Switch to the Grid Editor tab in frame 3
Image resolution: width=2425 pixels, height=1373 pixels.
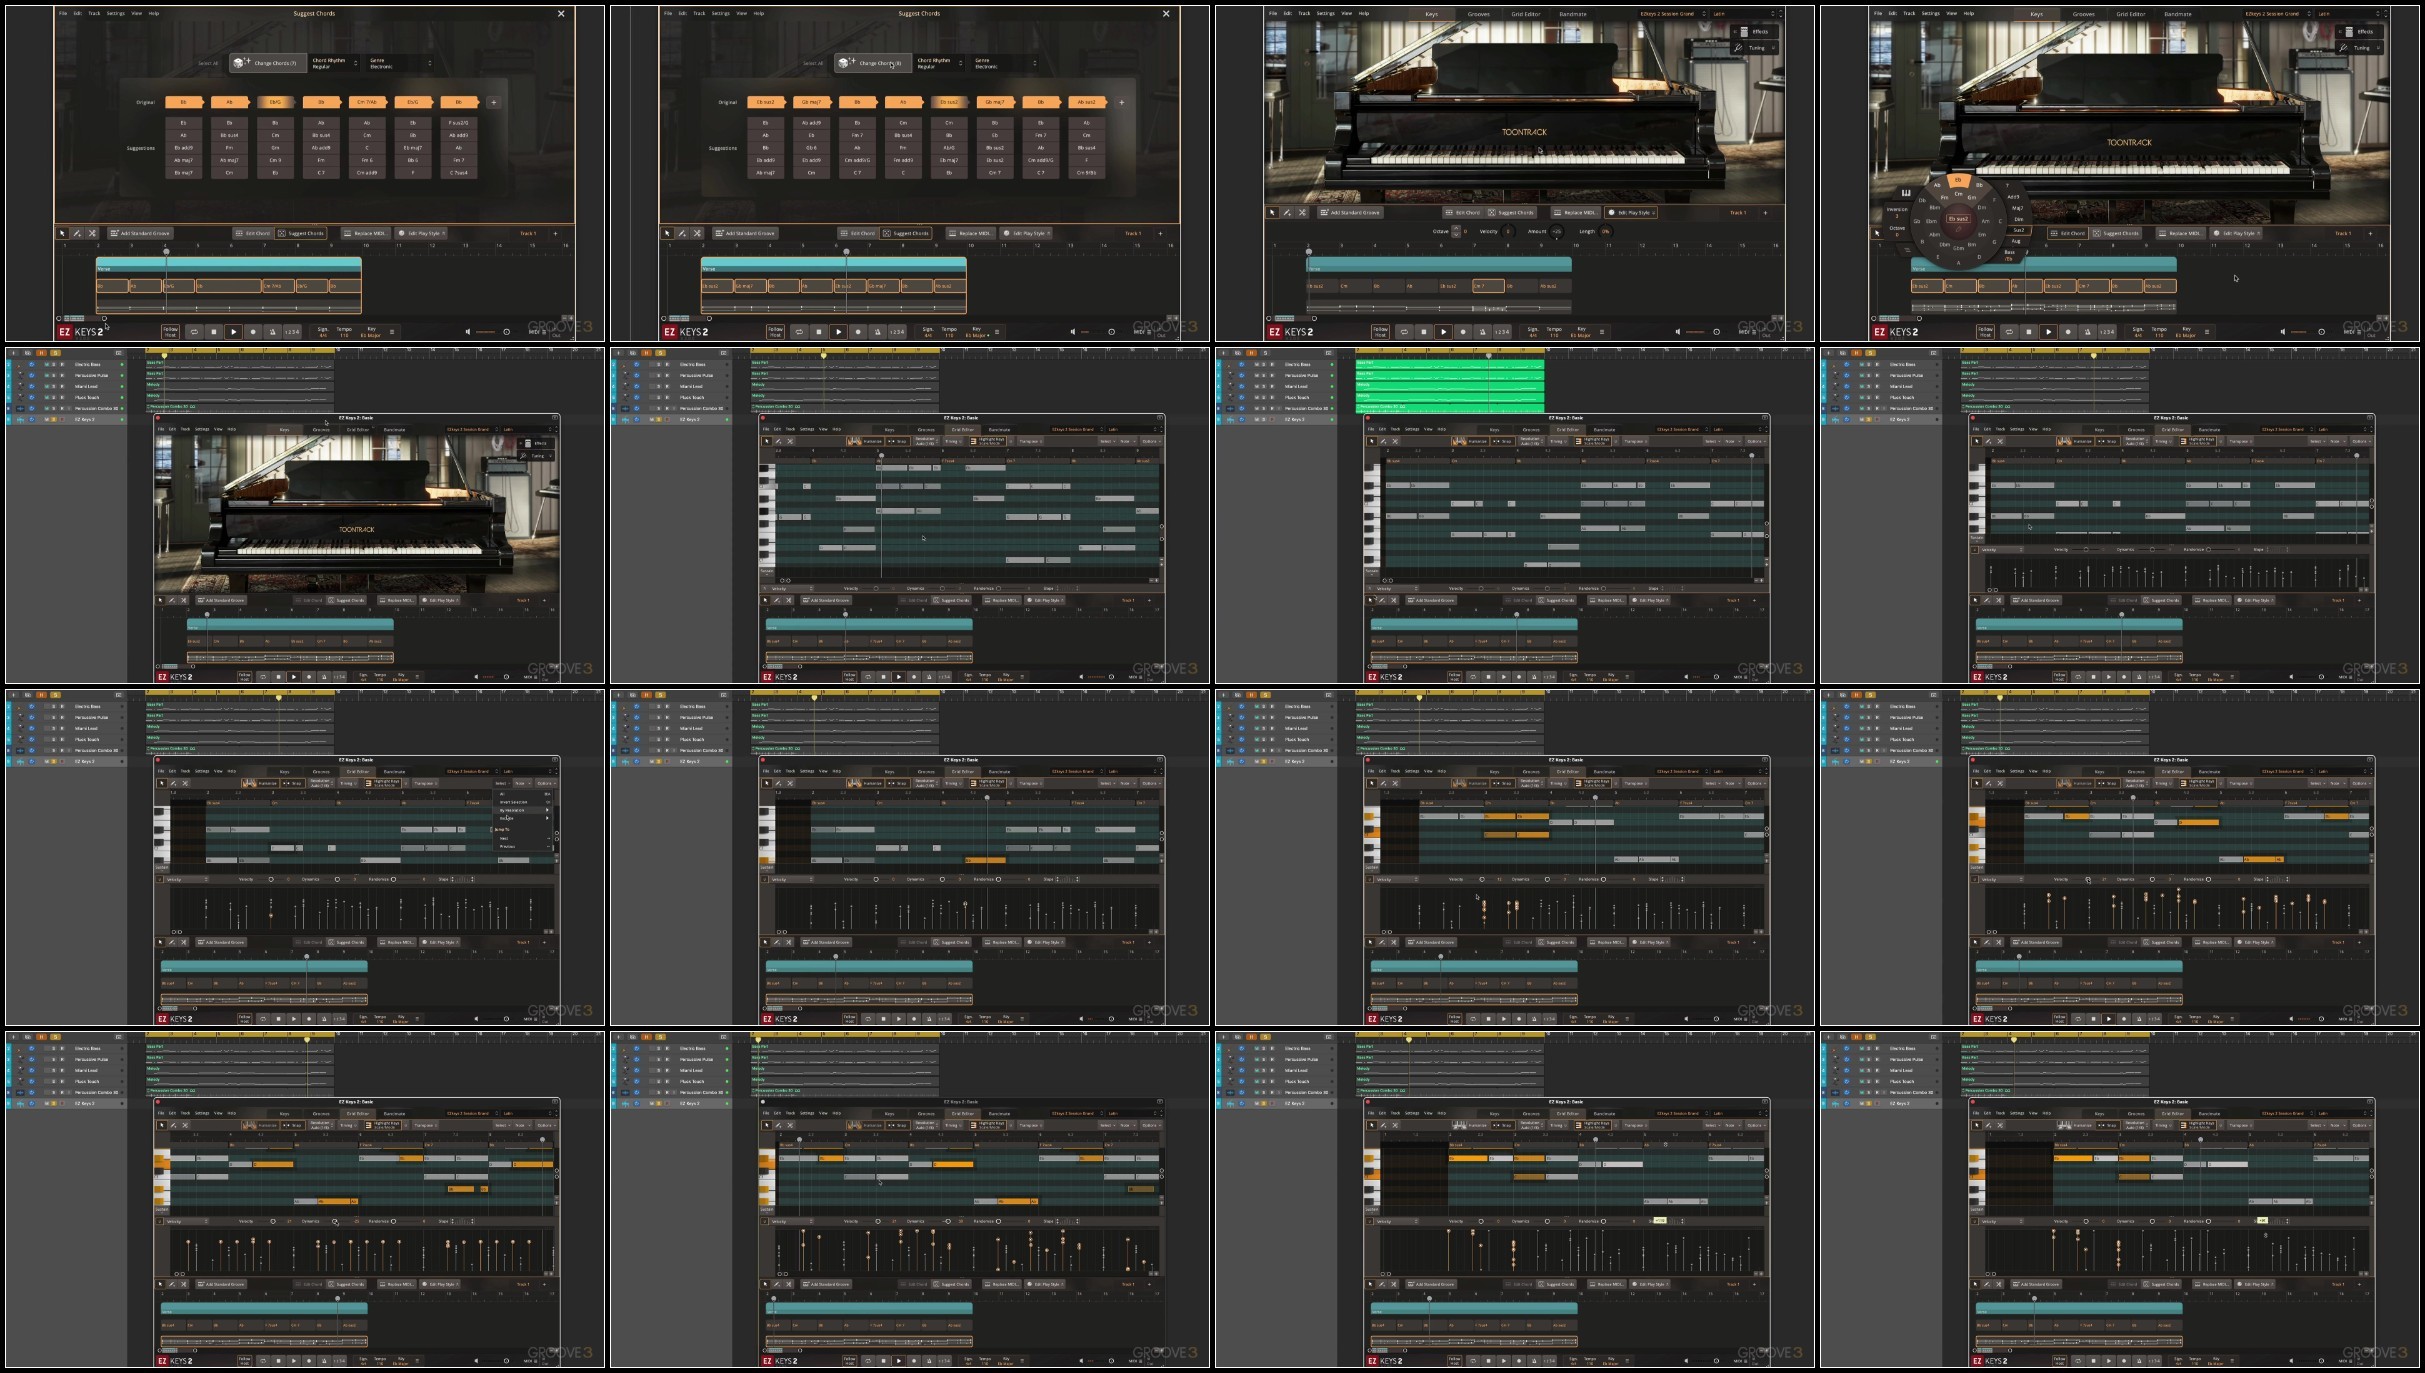1525,14
